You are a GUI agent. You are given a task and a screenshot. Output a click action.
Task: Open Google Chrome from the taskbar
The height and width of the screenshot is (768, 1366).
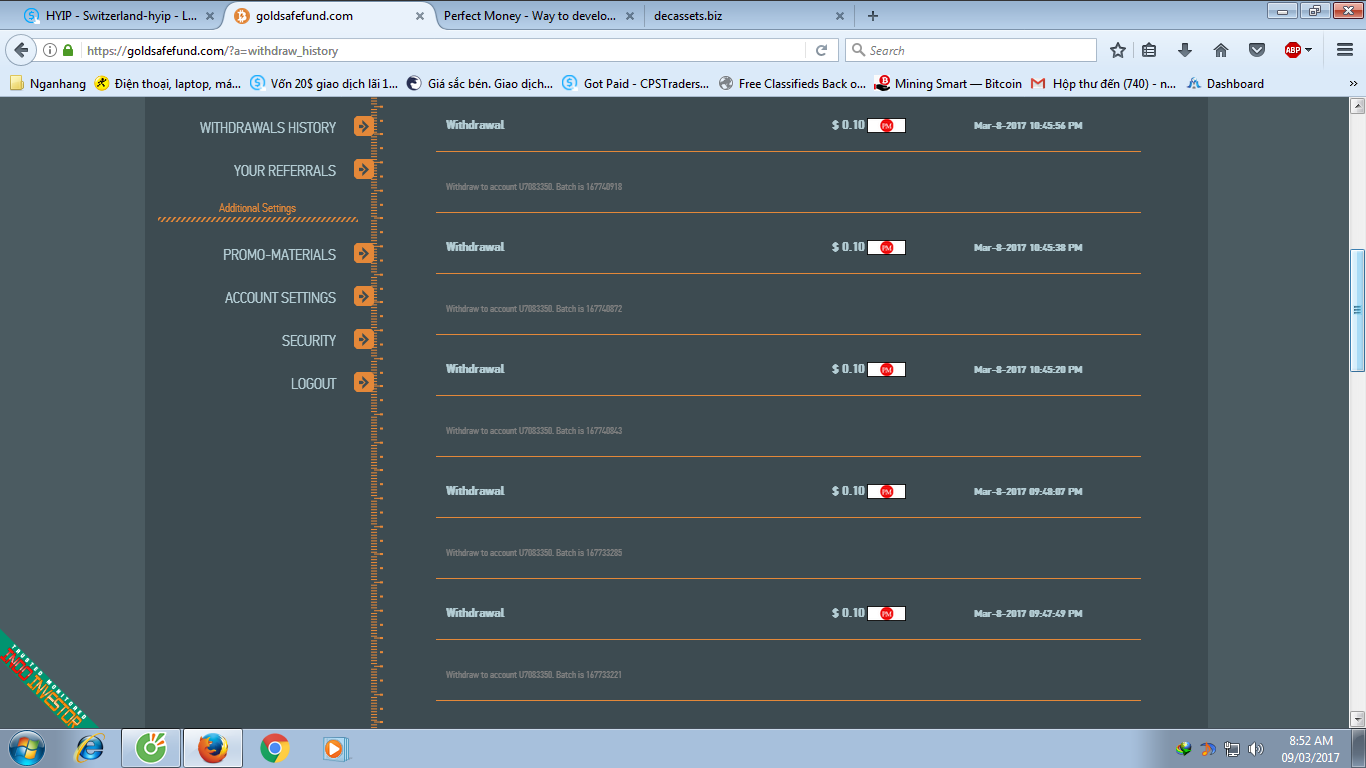(x=275, y=748)
